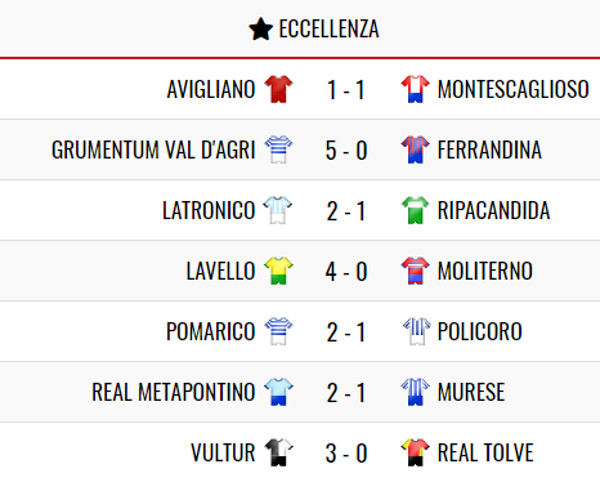Click the star icon beside Eccellenza
The image size is (600, 482).
260,30
